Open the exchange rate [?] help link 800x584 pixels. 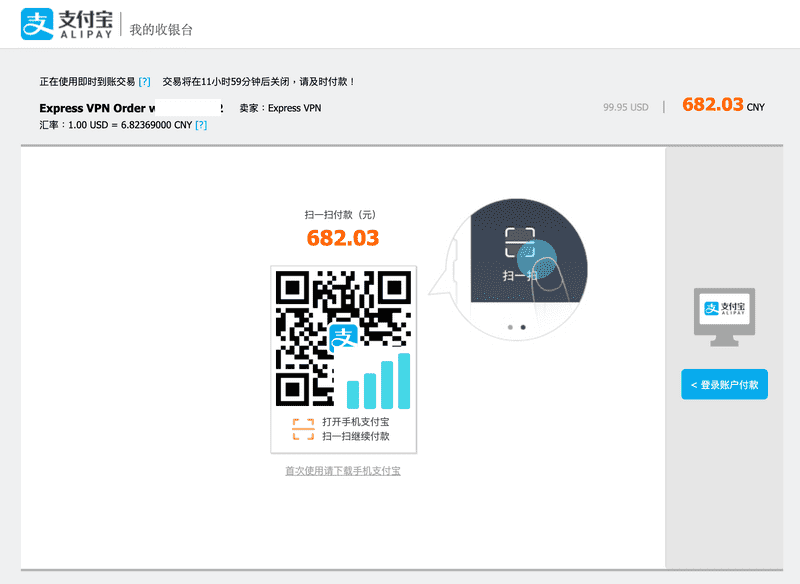[201, 125]
